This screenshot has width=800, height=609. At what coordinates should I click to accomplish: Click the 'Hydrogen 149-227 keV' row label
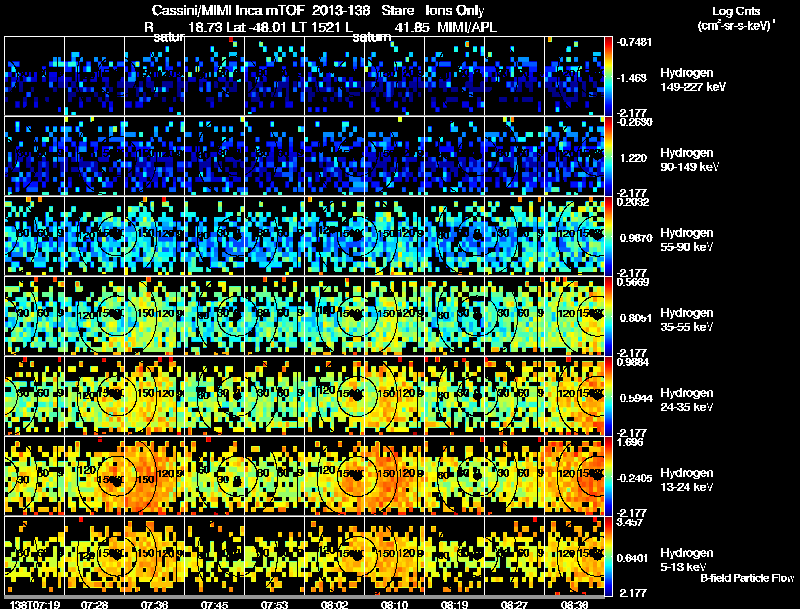click(x=693, y=80)
